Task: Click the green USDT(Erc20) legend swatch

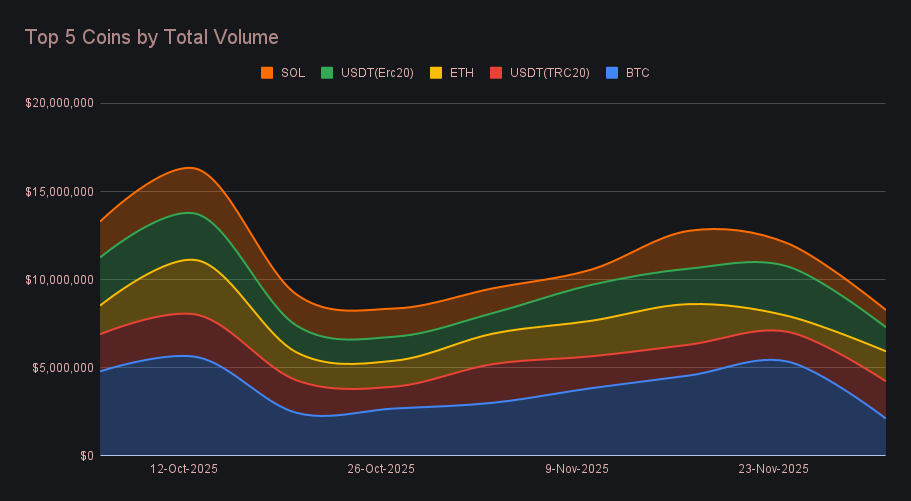Action: tap(327, 73)
